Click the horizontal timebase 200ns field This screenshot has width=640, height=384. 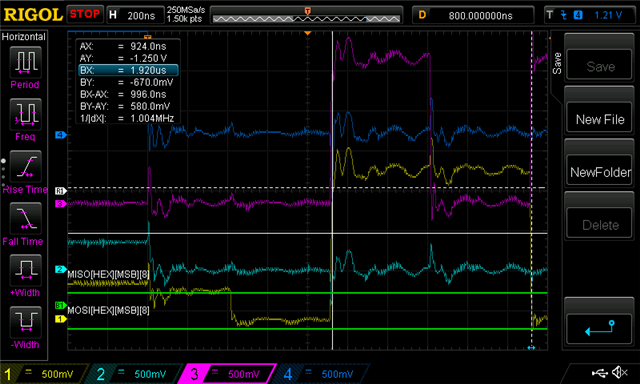pos(135,16)
